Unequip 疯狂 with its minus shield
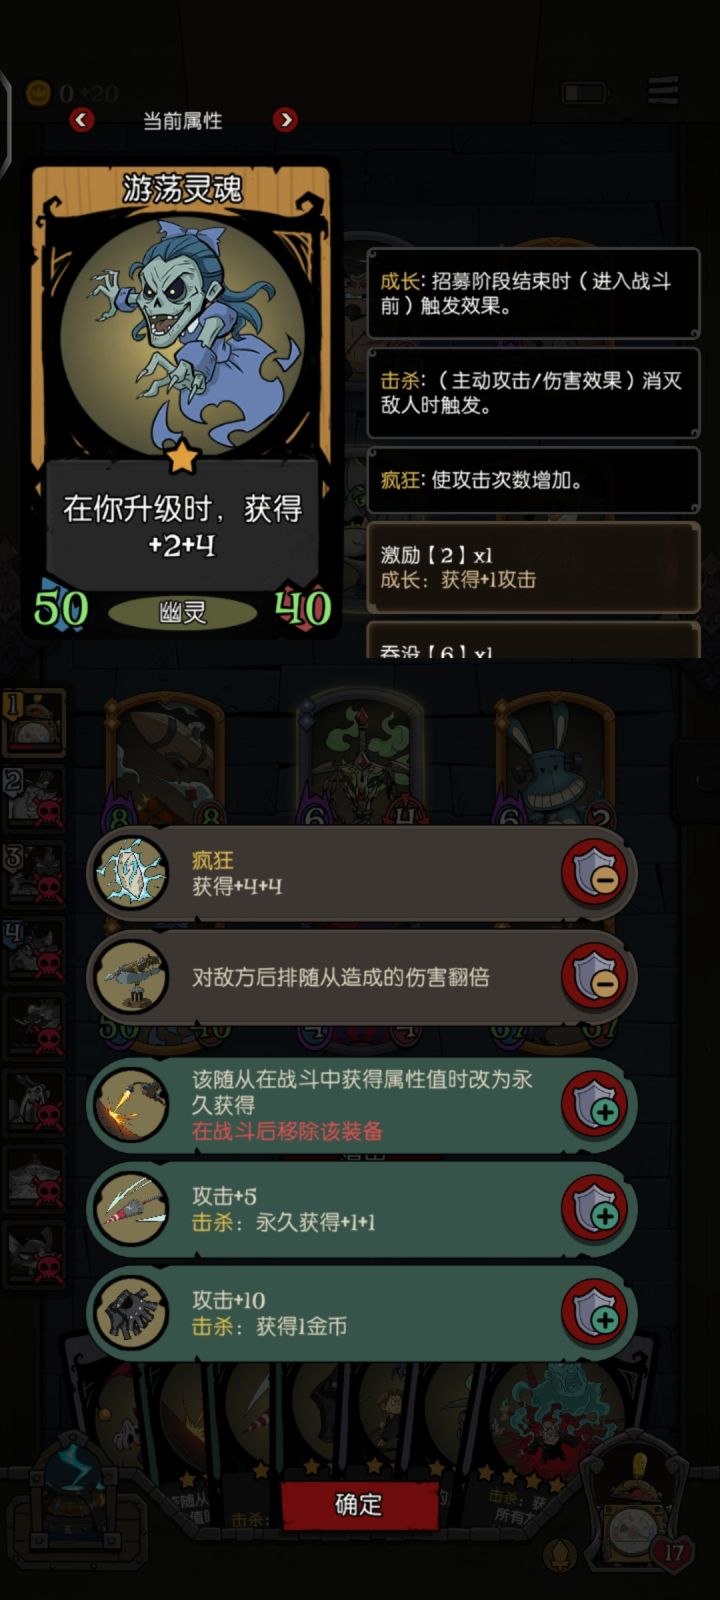 click(x=595, y=872)
